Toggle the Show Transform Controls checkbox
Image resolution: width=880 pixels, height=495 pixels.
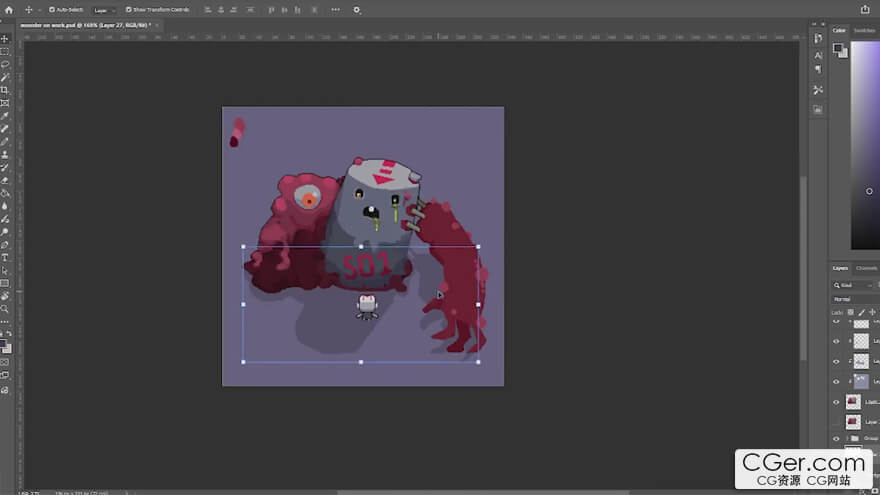128,9
